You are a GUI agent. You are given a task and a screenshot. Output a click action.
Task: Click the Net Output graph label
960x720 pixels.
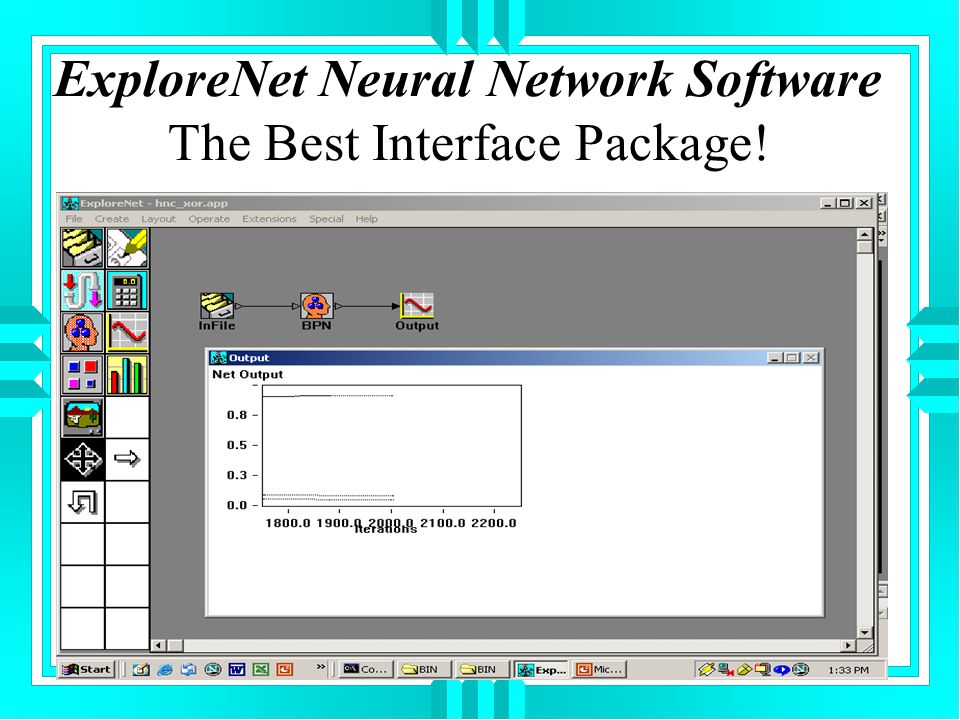[247, 374]
